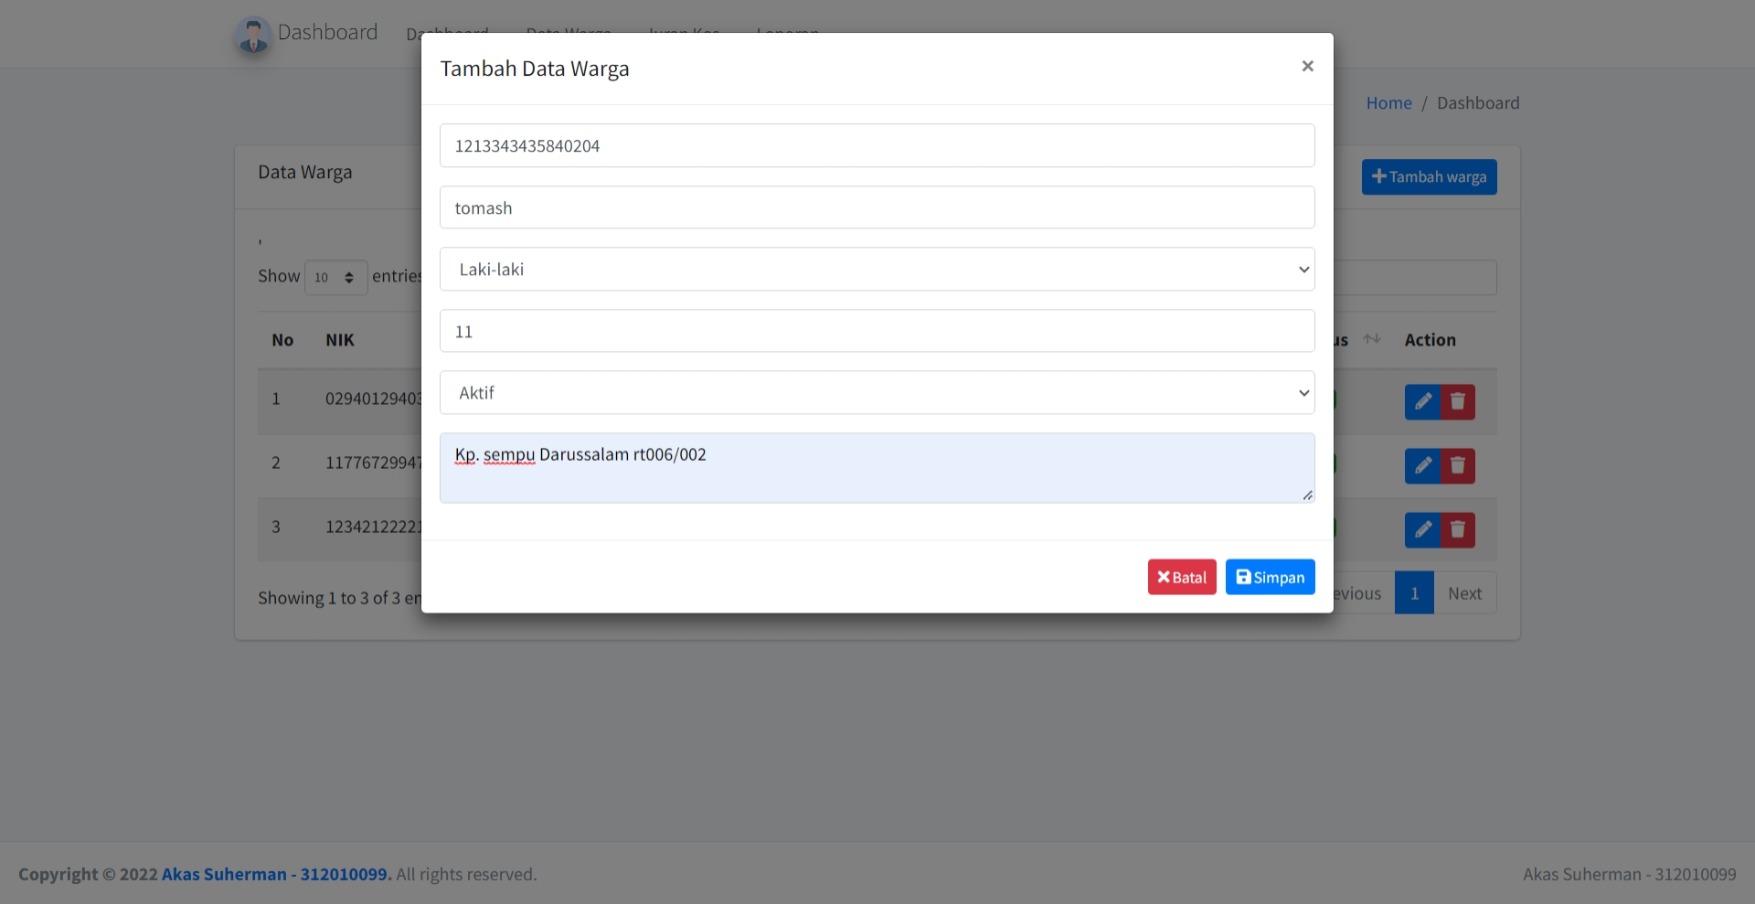Sort the Status column with its arrows
The height and width of the screenshot is (904, 1755).
(x=1371, y=339)
